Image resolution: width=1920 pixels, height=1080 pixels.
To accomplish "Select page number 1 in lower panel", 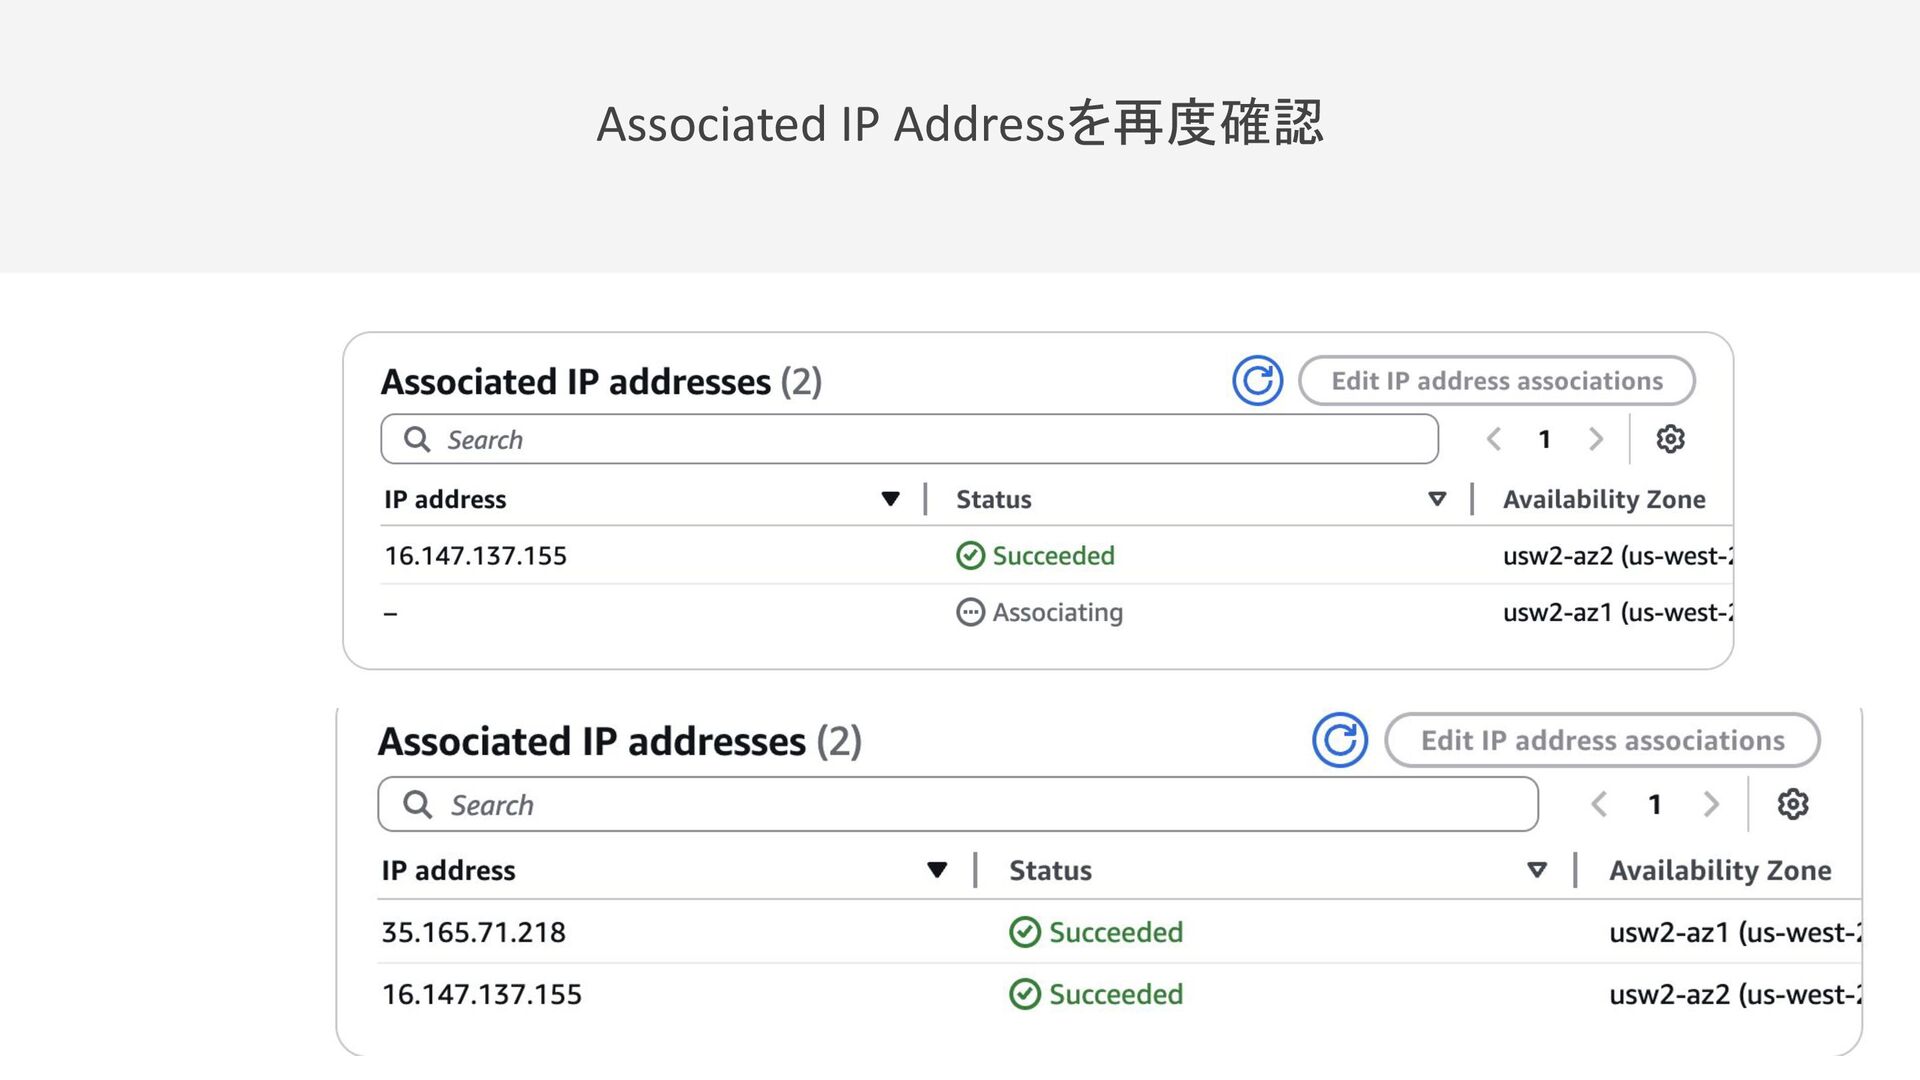I will click(1655, 804).
